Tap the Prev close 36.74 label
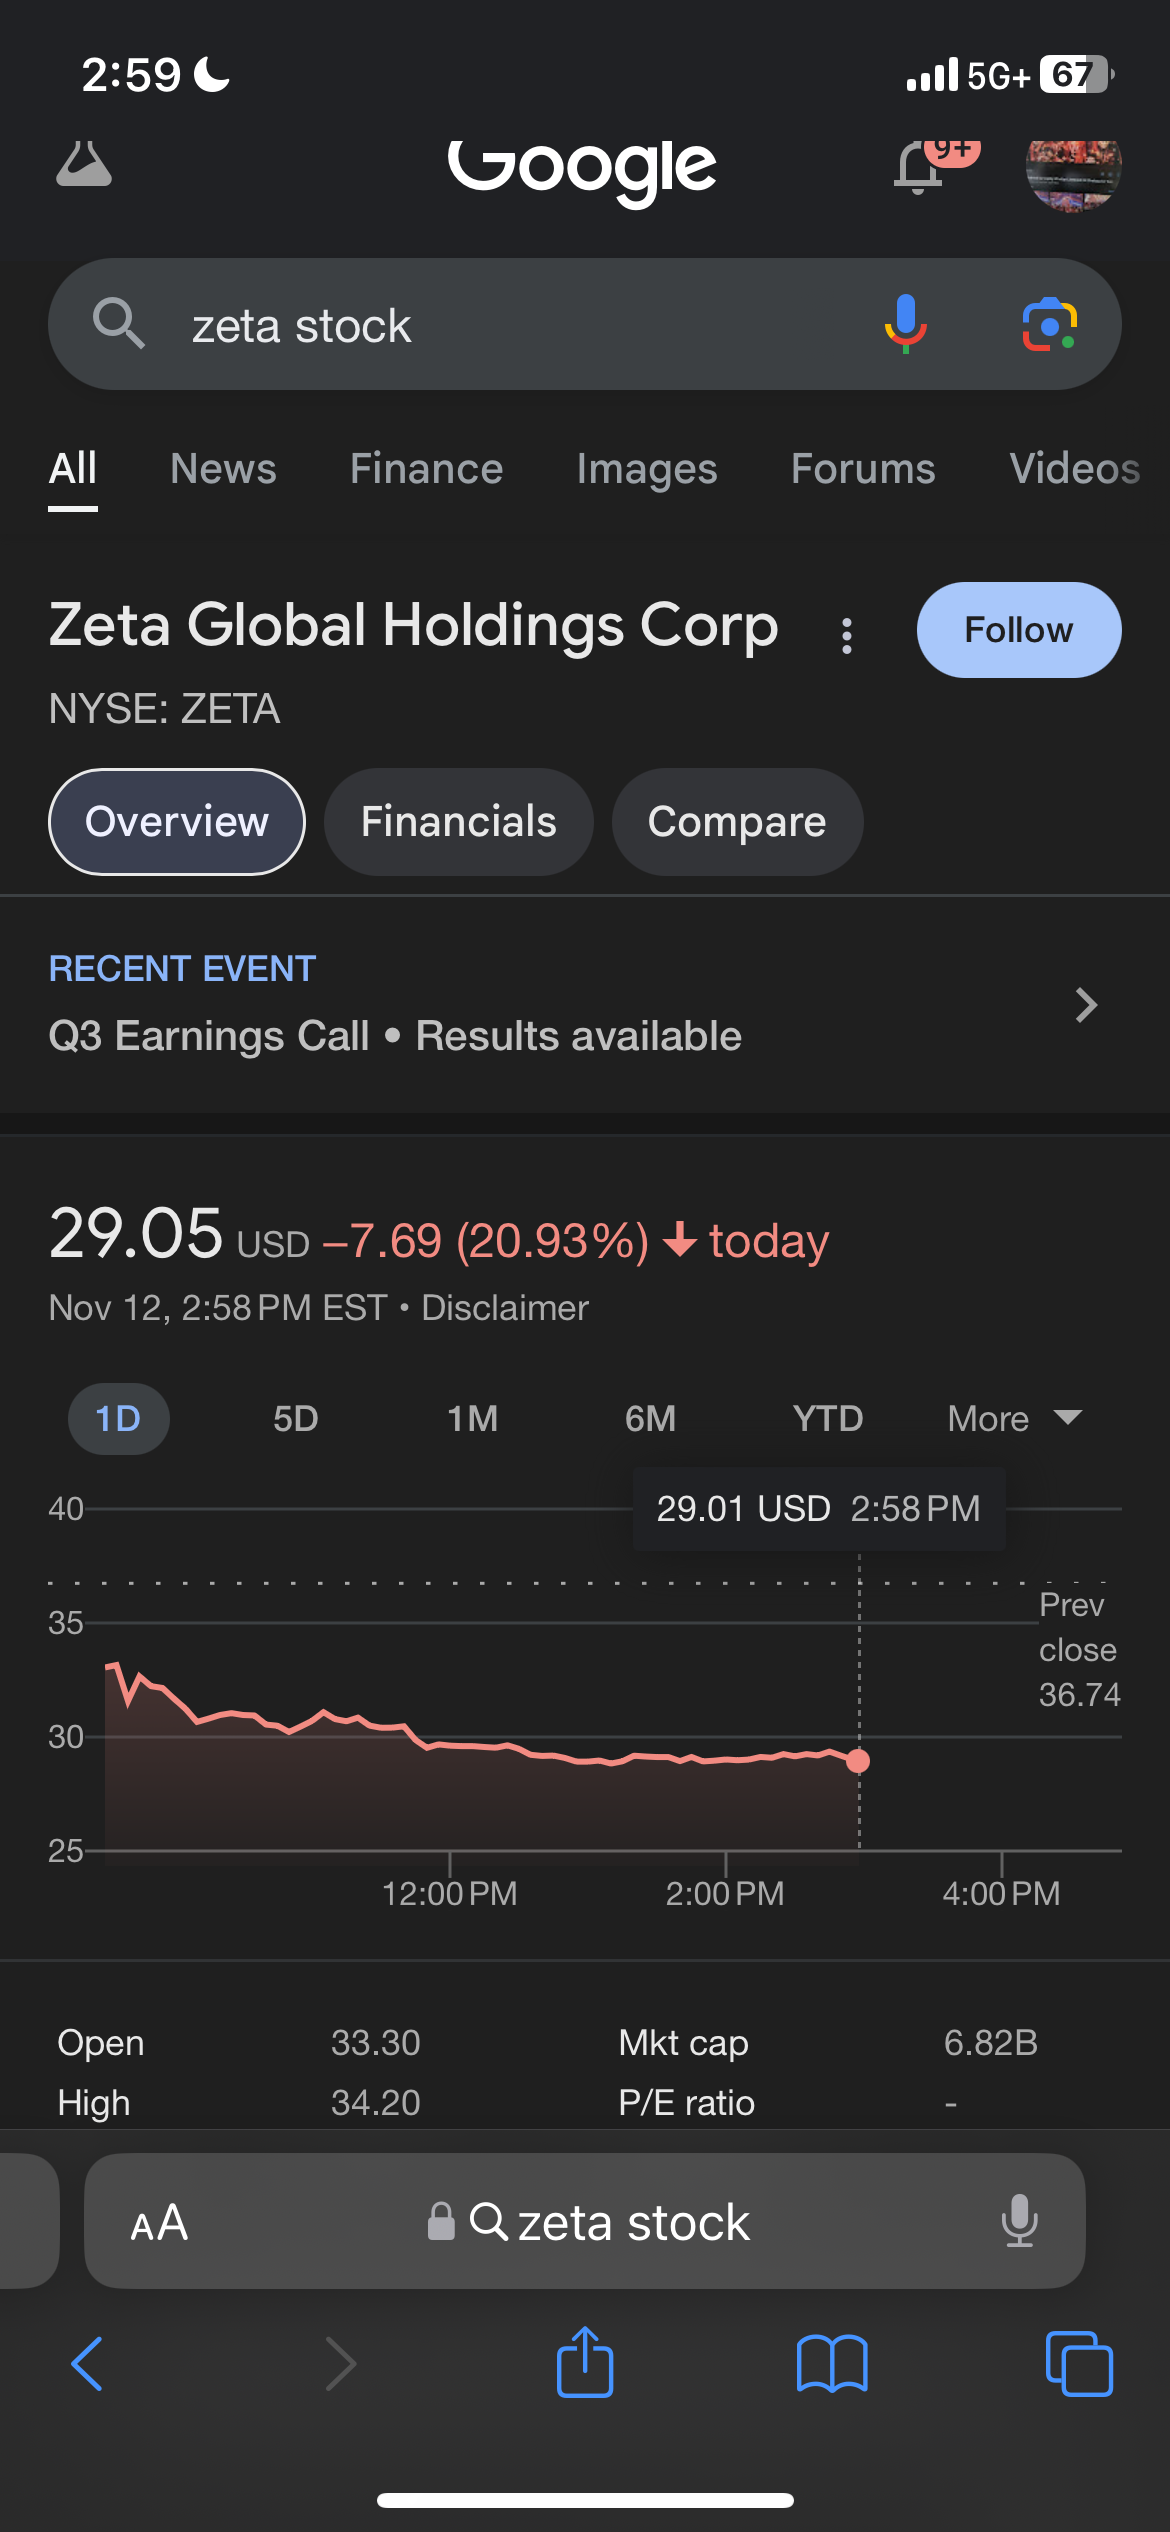Viewport: 1170px width, 2532px height. pyautogui.click(x=1079, y=1650)
